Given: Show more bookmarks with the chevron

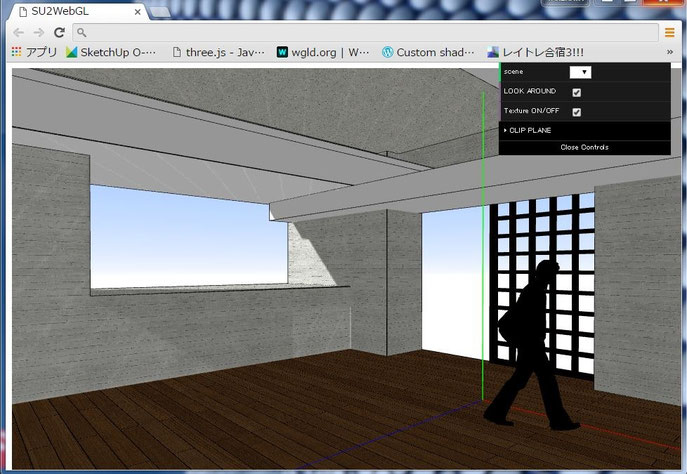Looking at the screenshot, I should [670, 52].
